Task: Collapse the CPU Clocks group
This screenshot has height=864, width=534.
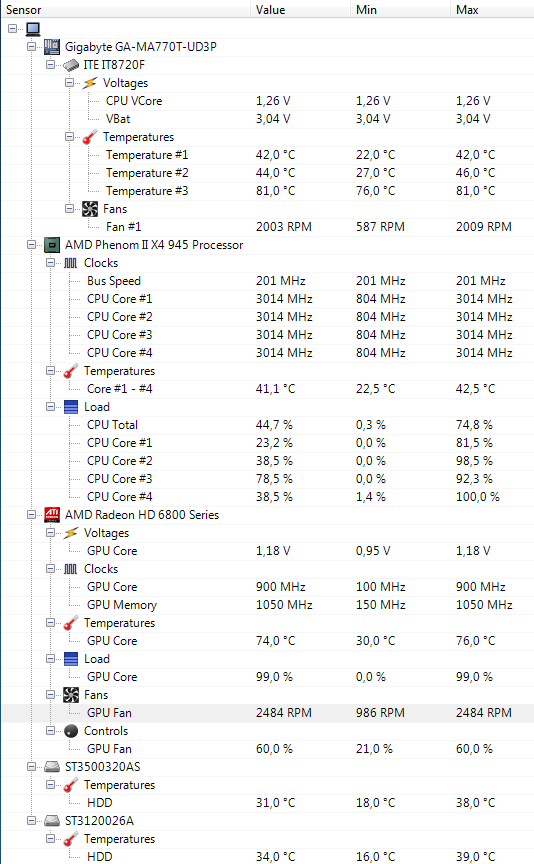Action: coord(51,263)
